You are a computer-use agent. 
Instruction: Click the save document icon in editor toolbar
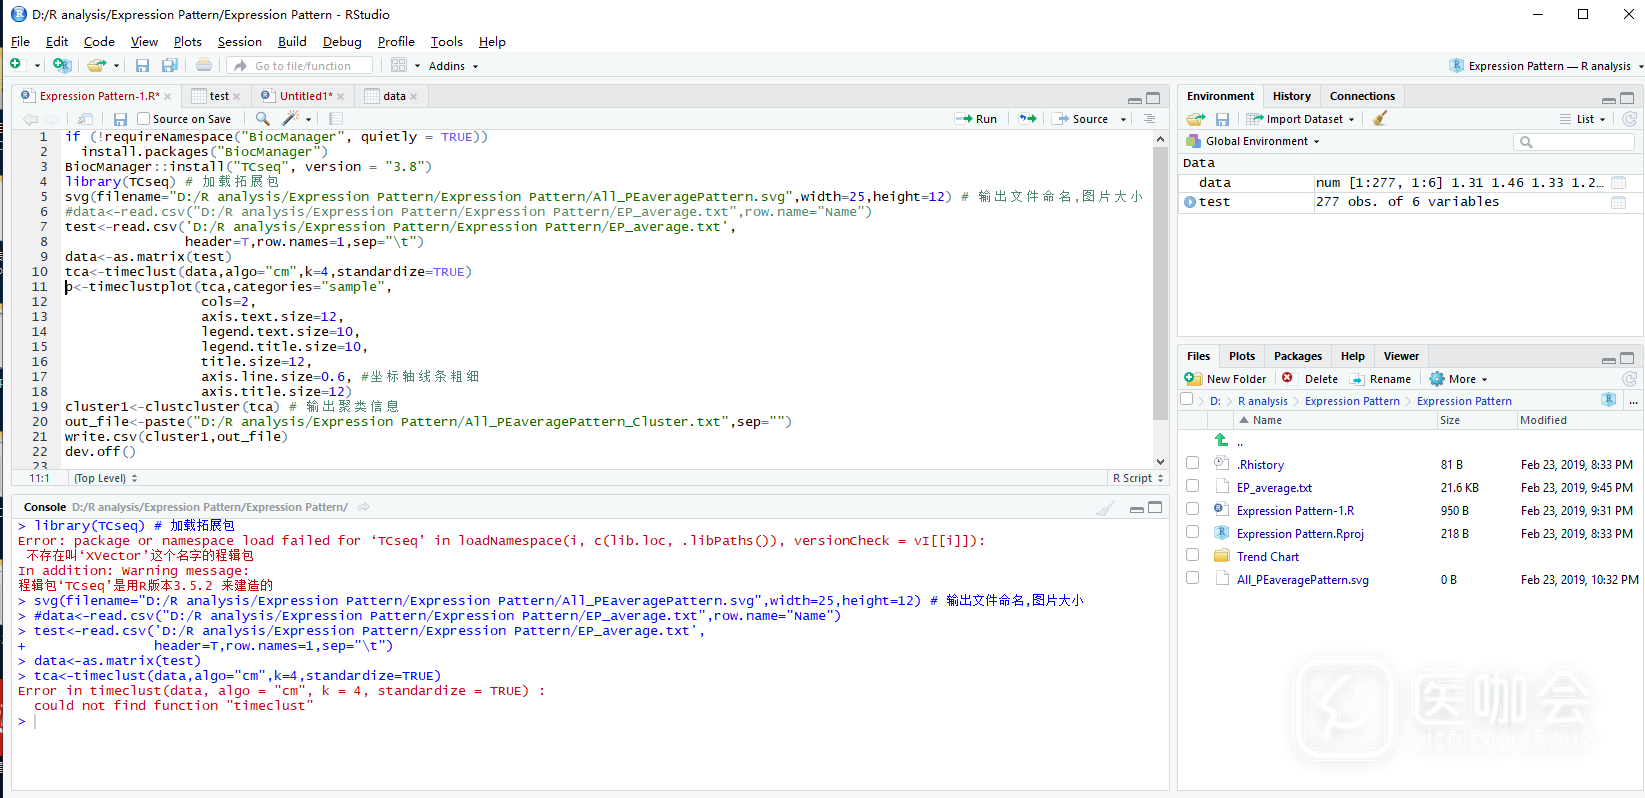pos(120,119)
